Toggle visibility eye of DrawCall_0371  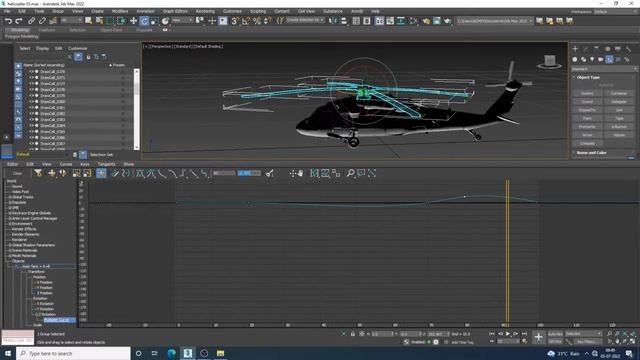click(x=31, y=78)
